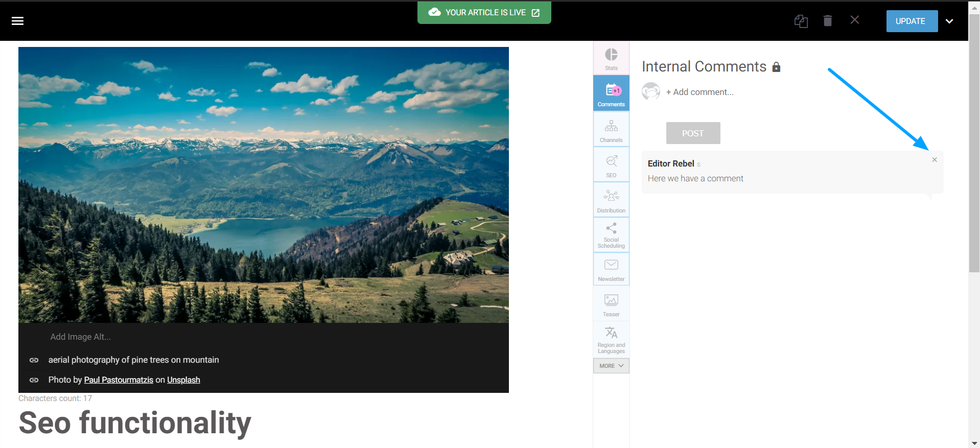980x448 pixels.
Task: Open the Your Article Is Live link
Action: click(484, 12)
